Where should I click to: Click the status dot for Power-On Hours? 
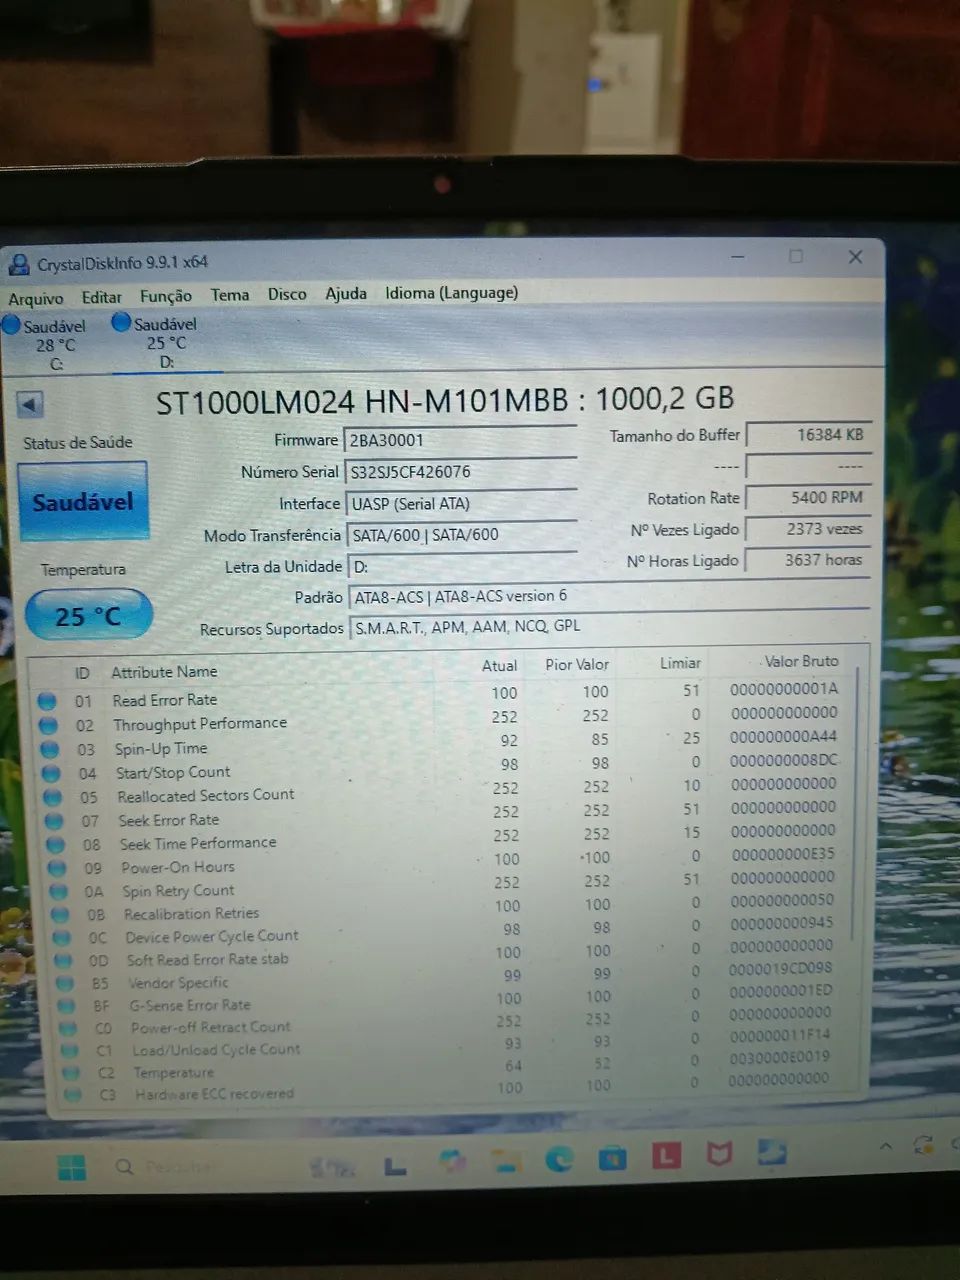click(58, 868)
